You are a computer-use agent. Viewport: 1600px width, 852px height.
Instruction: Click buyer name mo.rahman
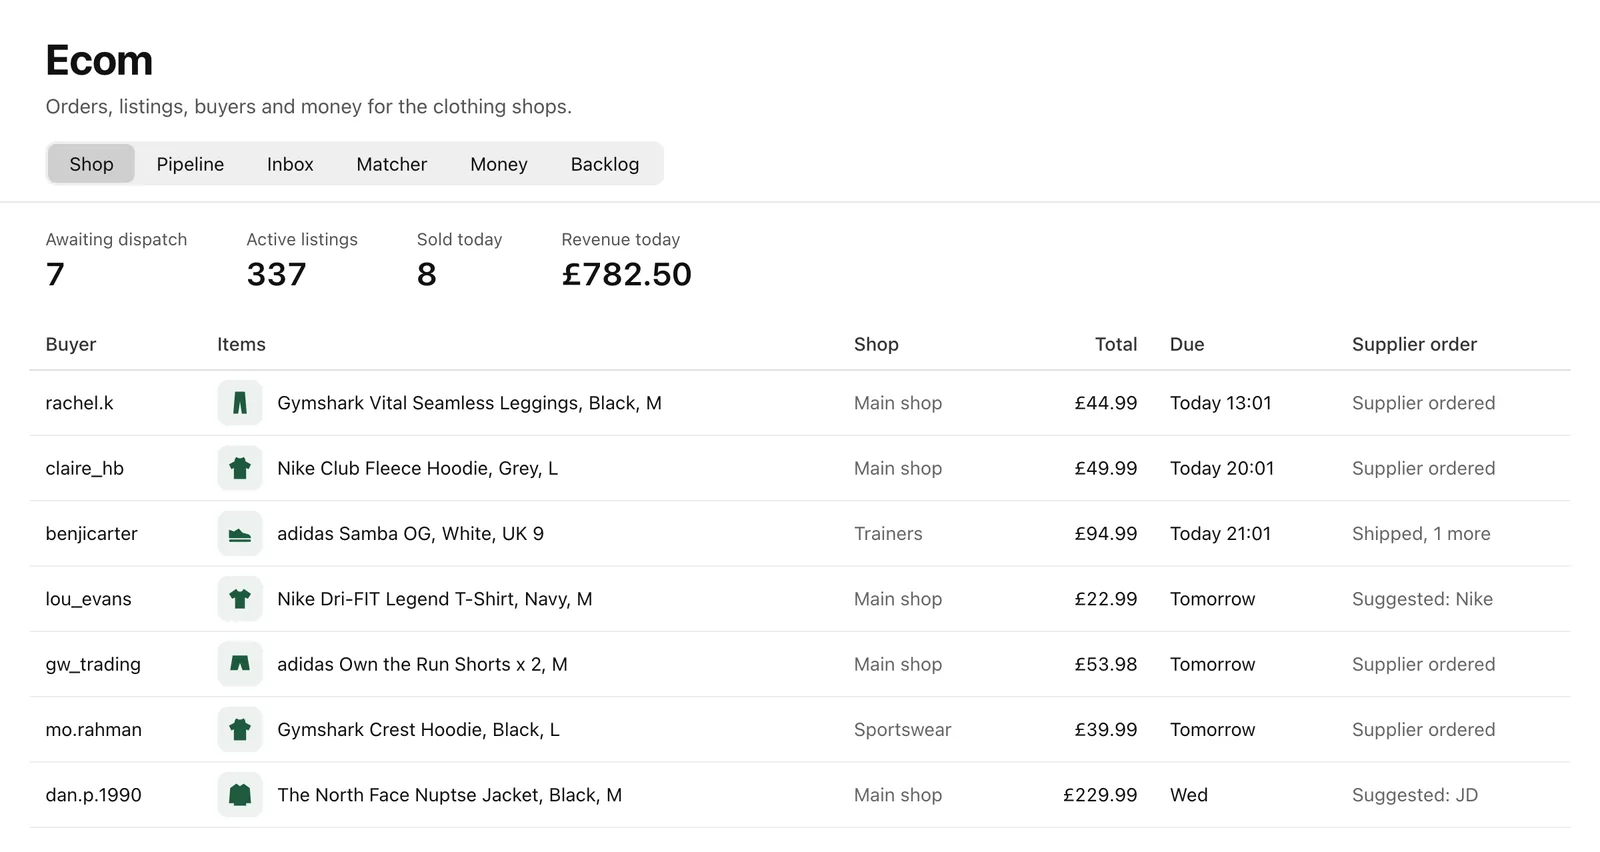[x=94, y=730]
